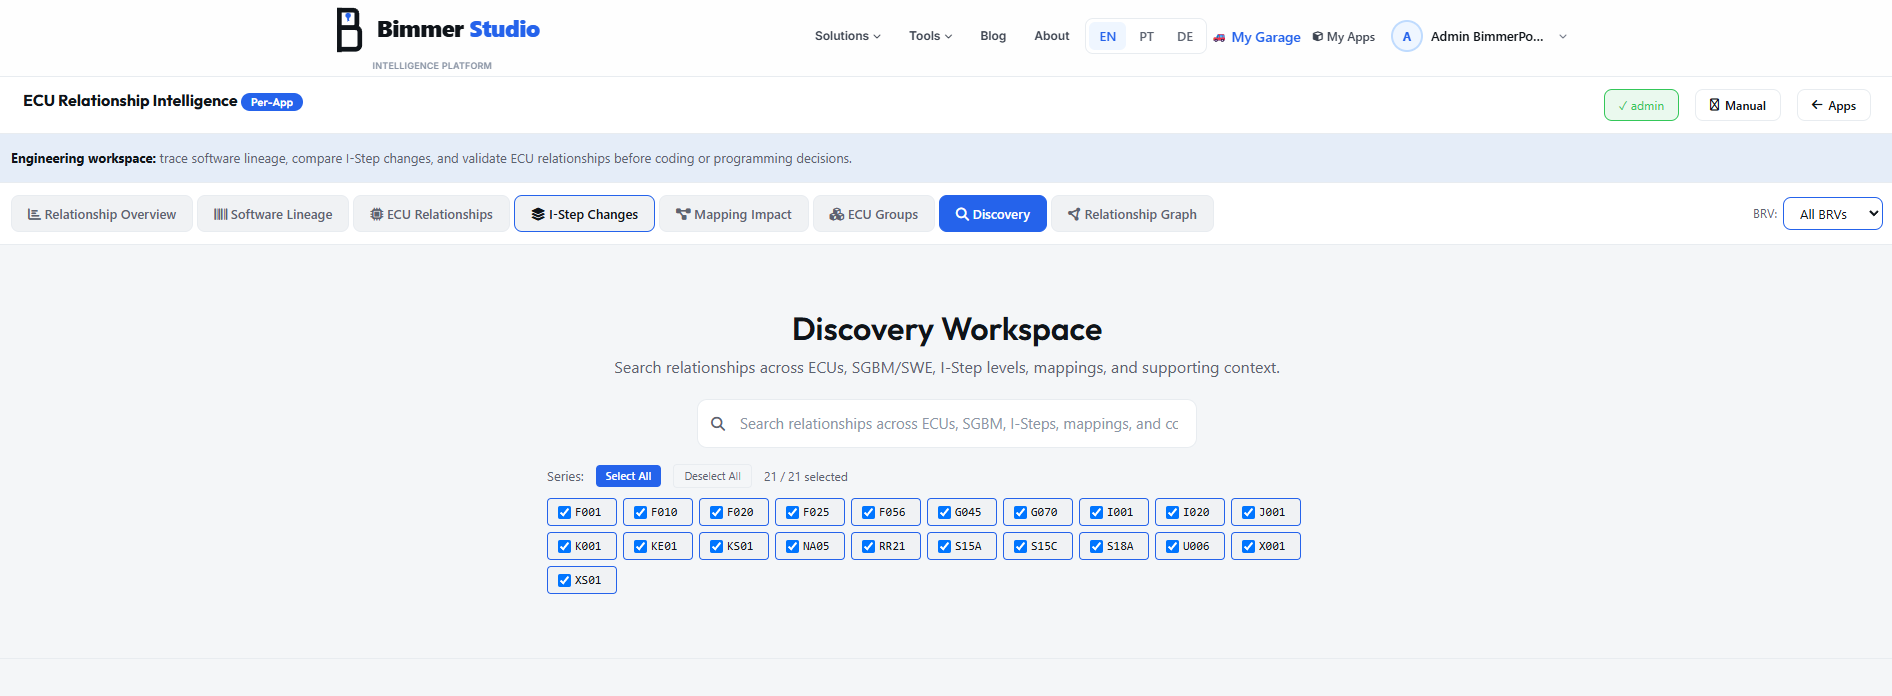Toggle the F025 series checkbox

[792, 512]
